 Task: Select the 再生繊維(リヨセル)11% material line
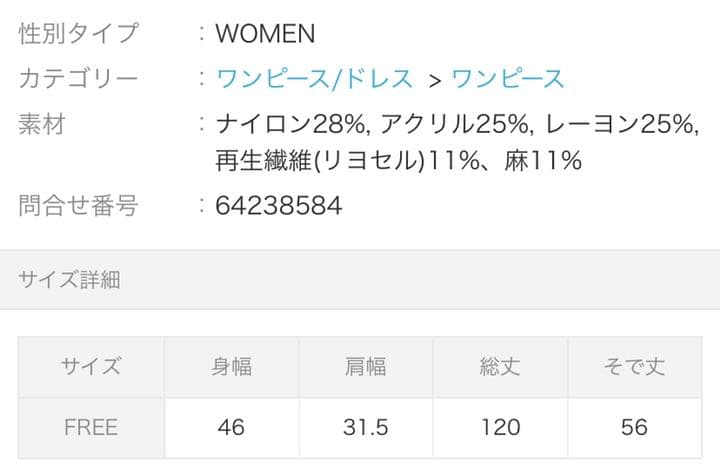398,160
